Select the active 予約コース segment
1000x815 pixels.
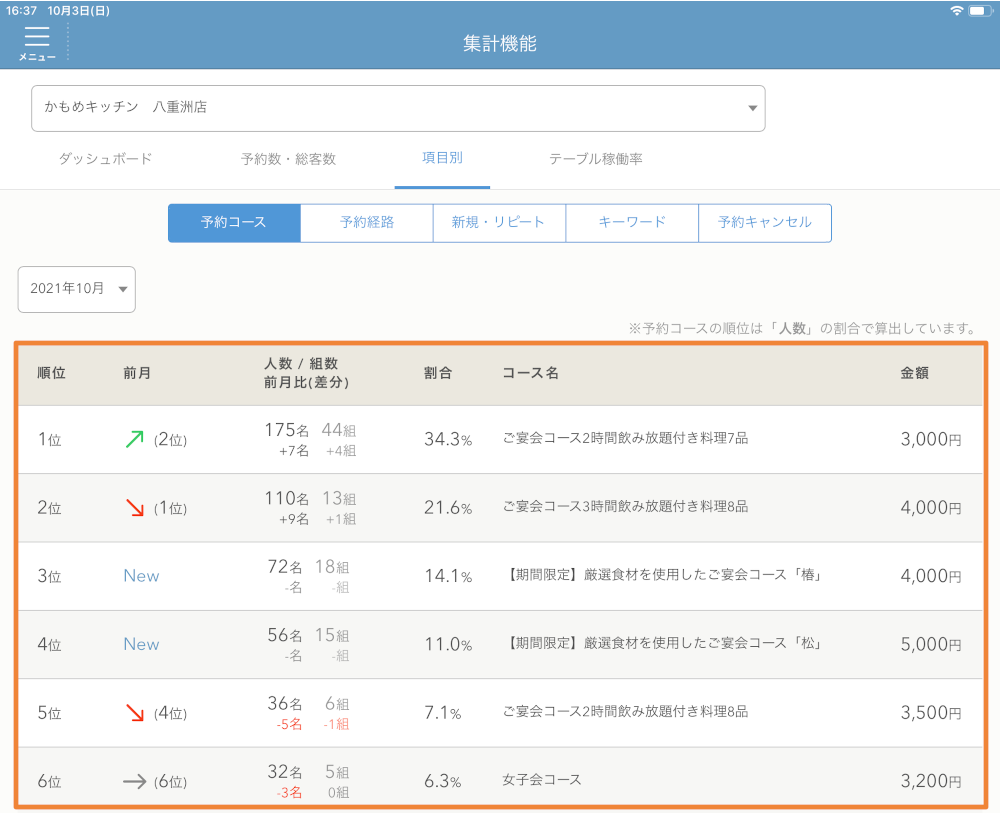point(234,223)
